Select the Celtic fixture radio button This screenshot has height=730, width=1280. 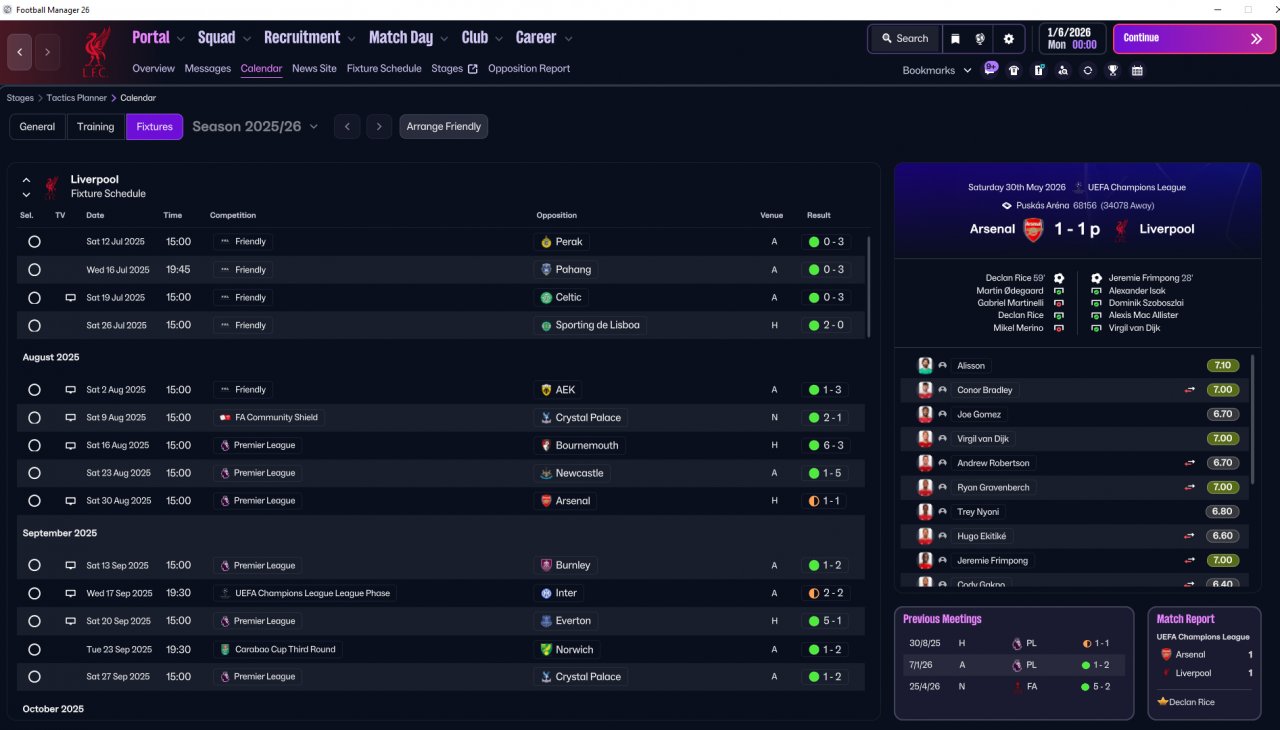pos(34,298)
